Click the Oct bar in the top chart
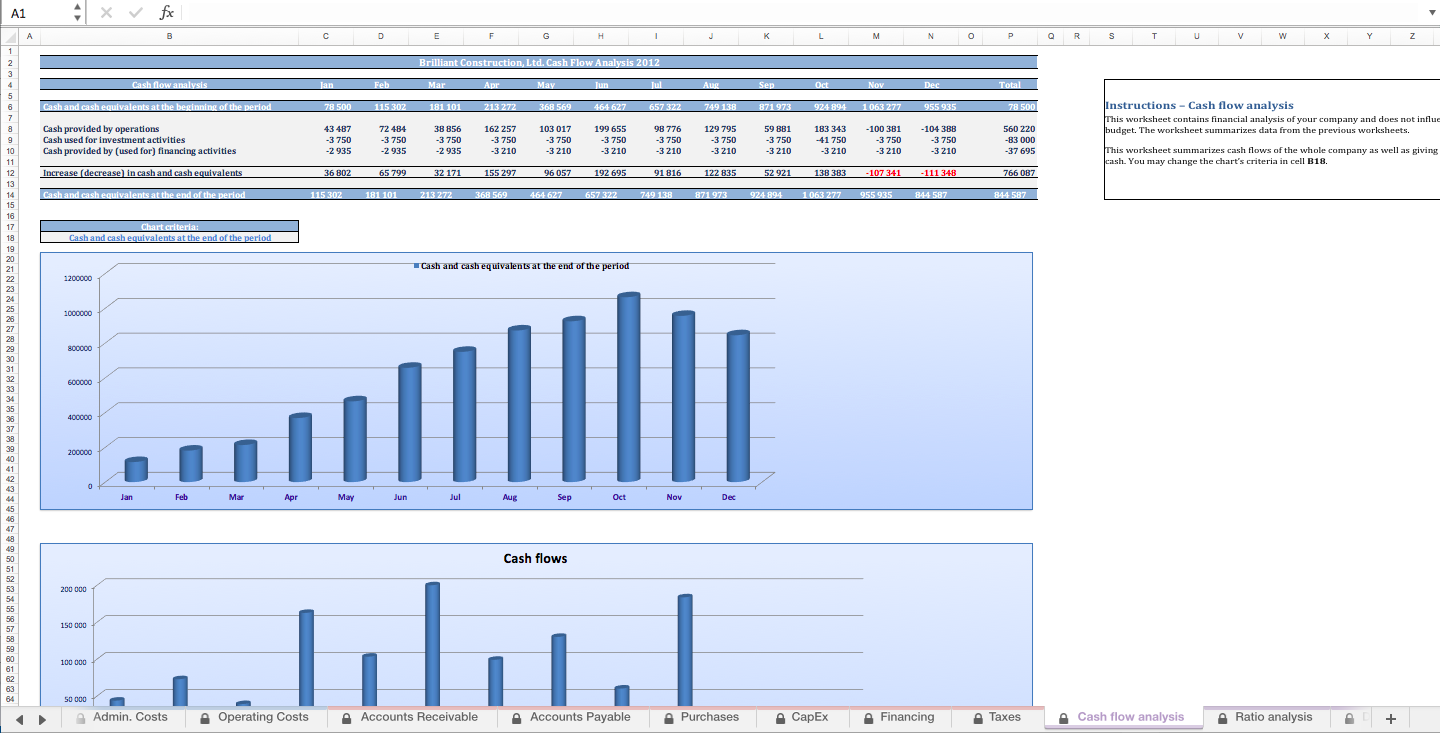Viewport: 1440px width, 733px height. pyautogui.click(x=628, y=388)
